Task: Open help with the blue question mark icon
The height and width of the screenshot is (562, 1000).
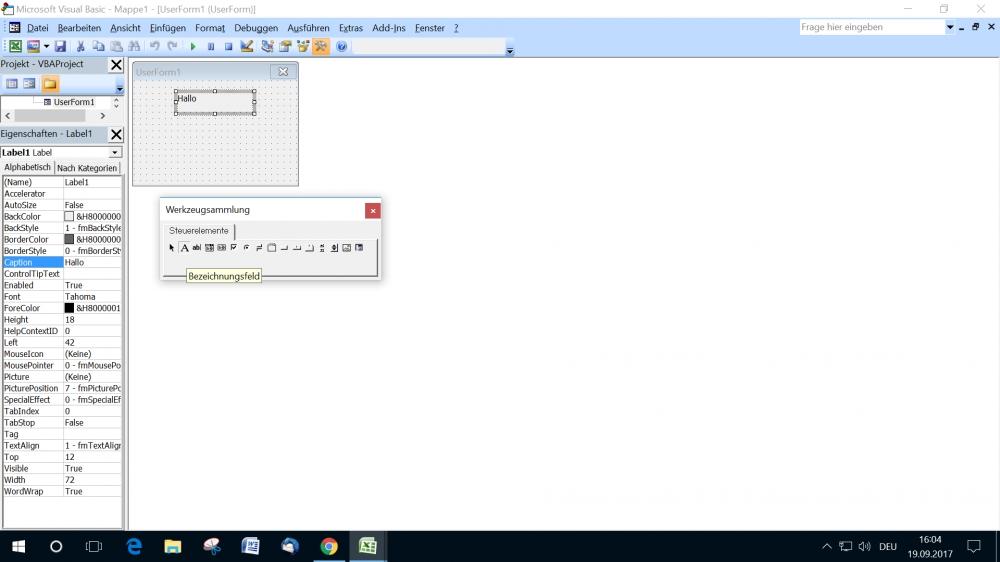Action: click(x=342, y=47)
